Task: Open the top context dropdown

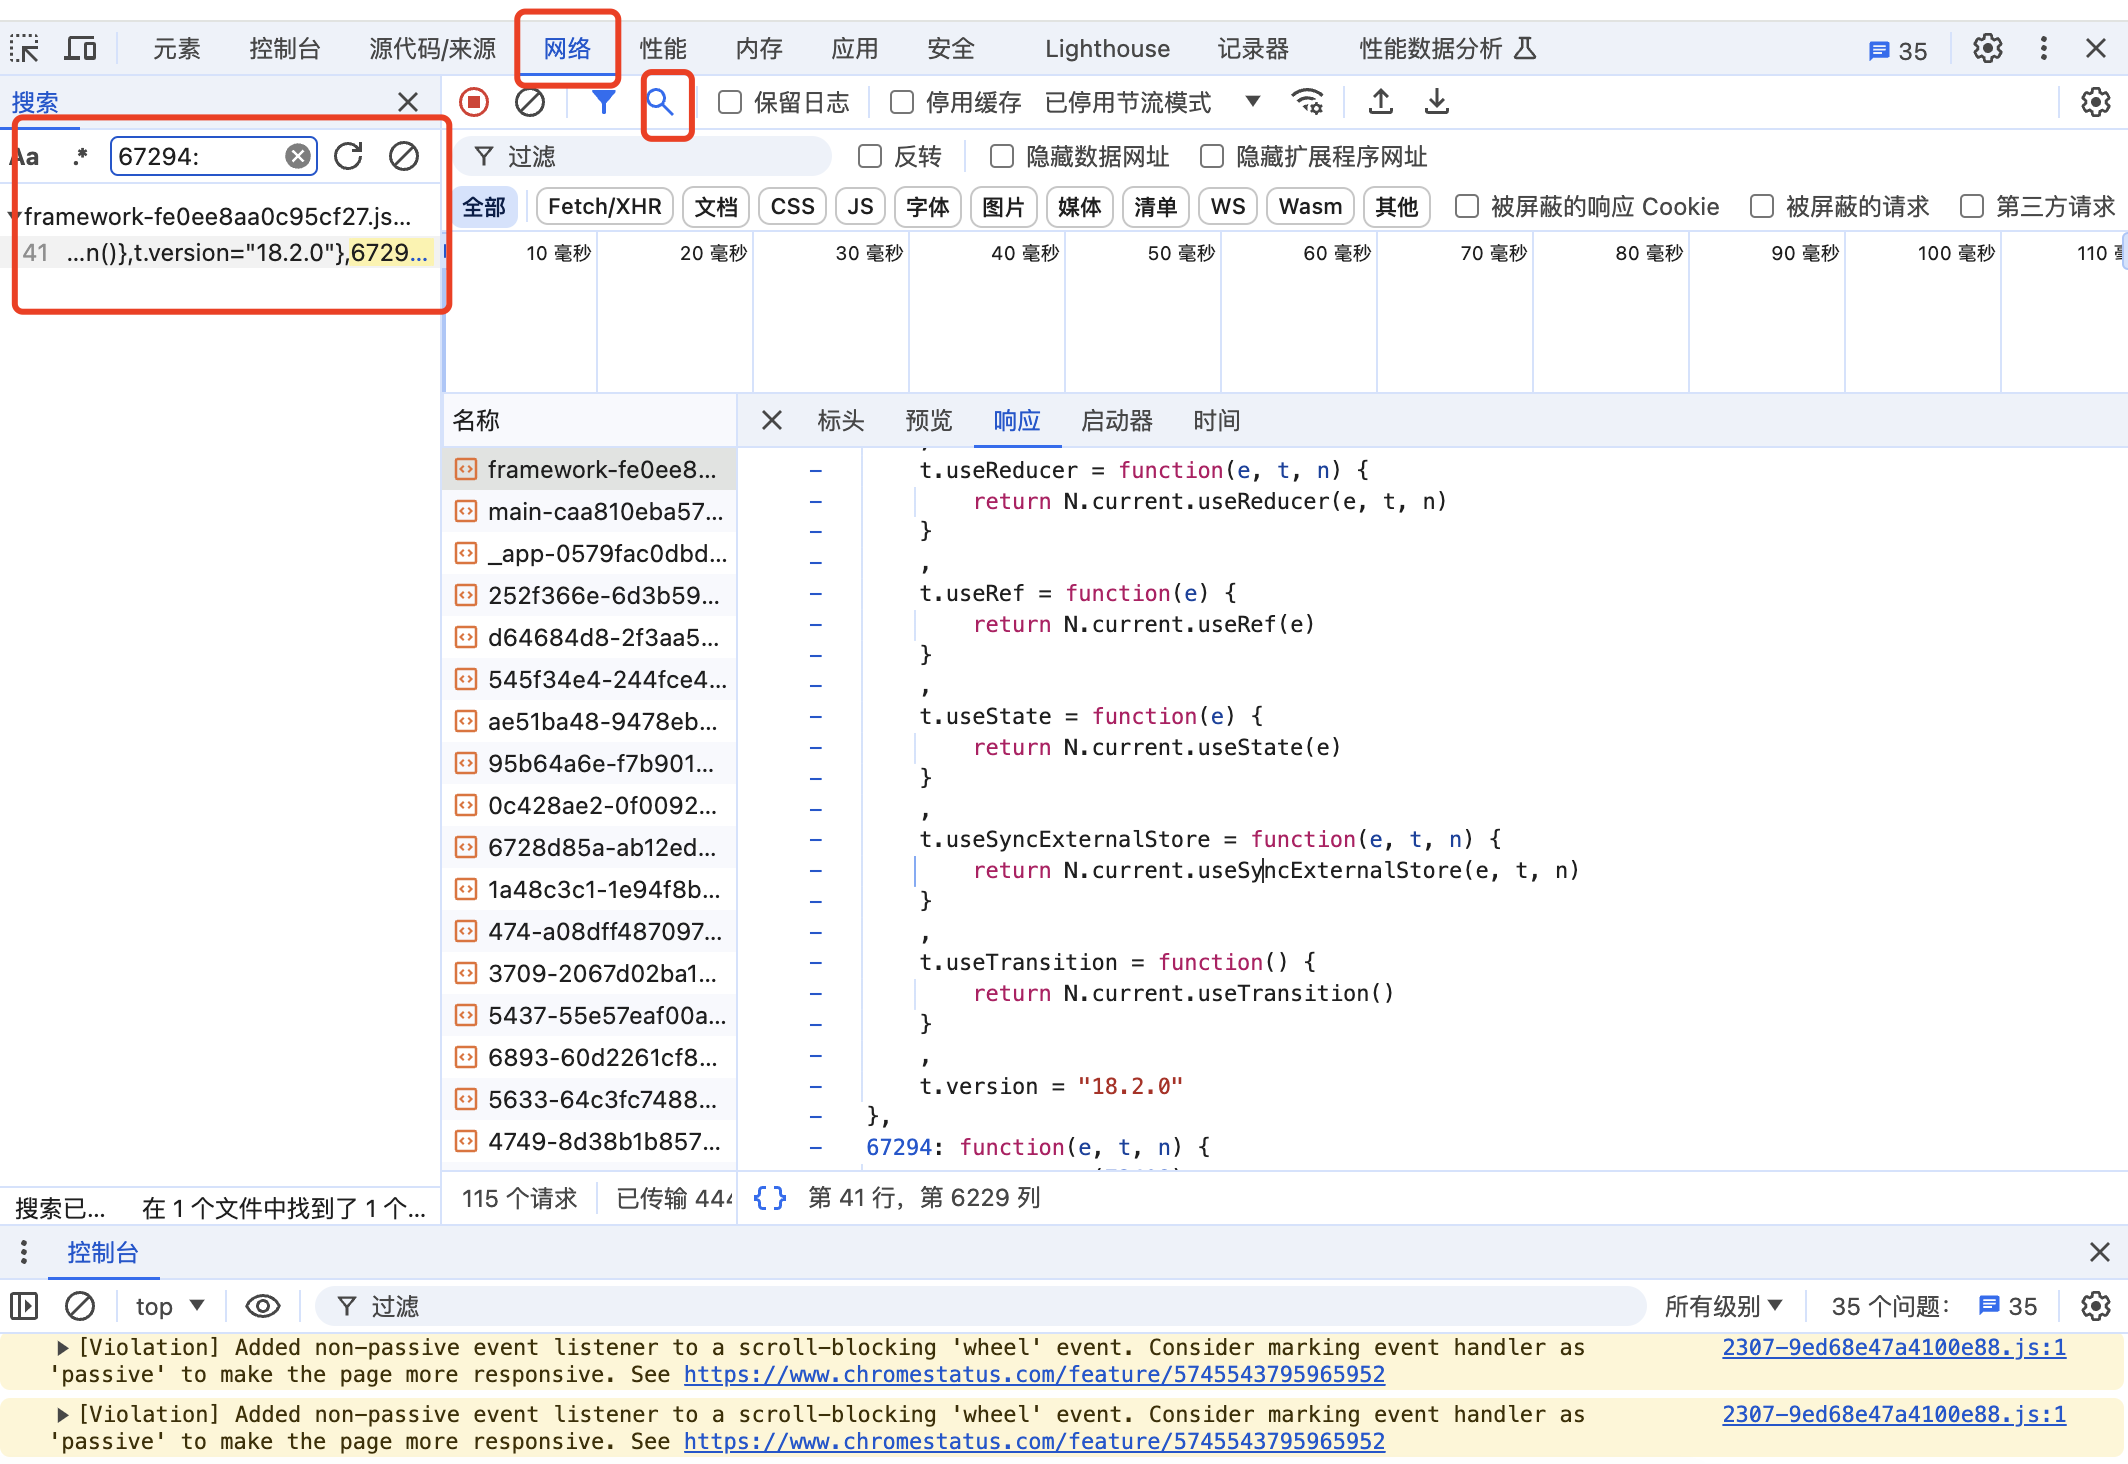Action: tap(170, 1306)
